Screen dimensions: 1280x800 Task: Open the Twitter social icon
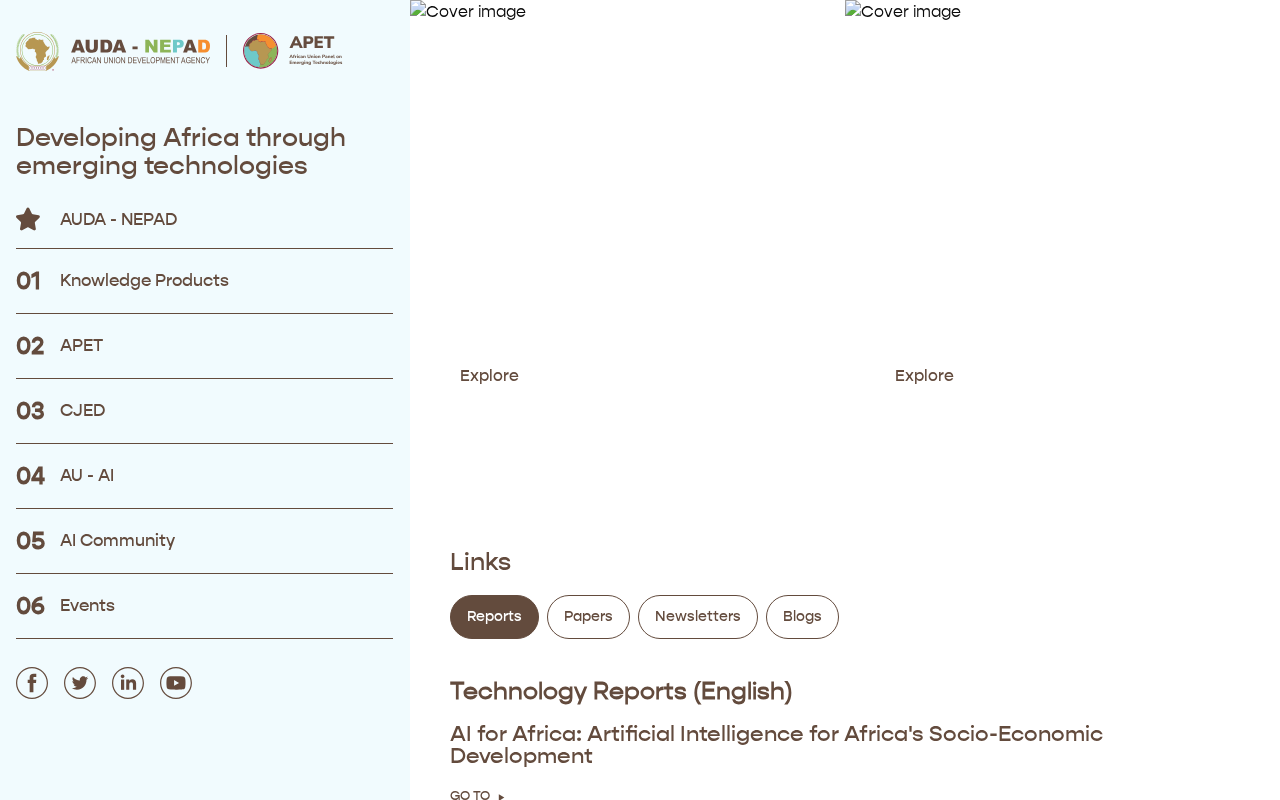(80, 683)
